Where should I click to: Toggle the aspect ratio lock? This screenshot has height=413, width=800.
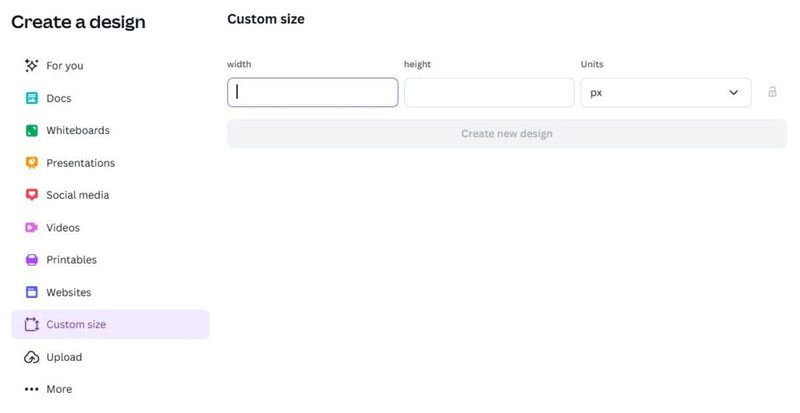[x=772, y=92]
